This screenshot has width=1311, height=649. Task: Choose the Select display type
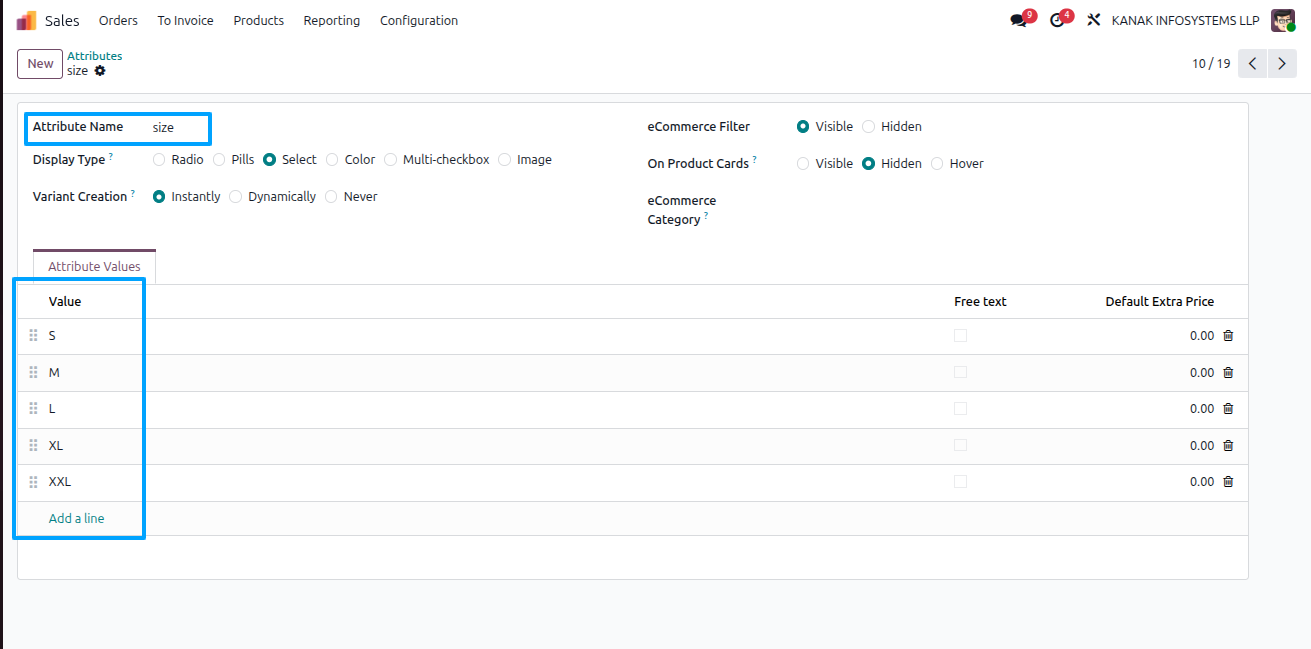pyautogui.click(x=270, y=160)
